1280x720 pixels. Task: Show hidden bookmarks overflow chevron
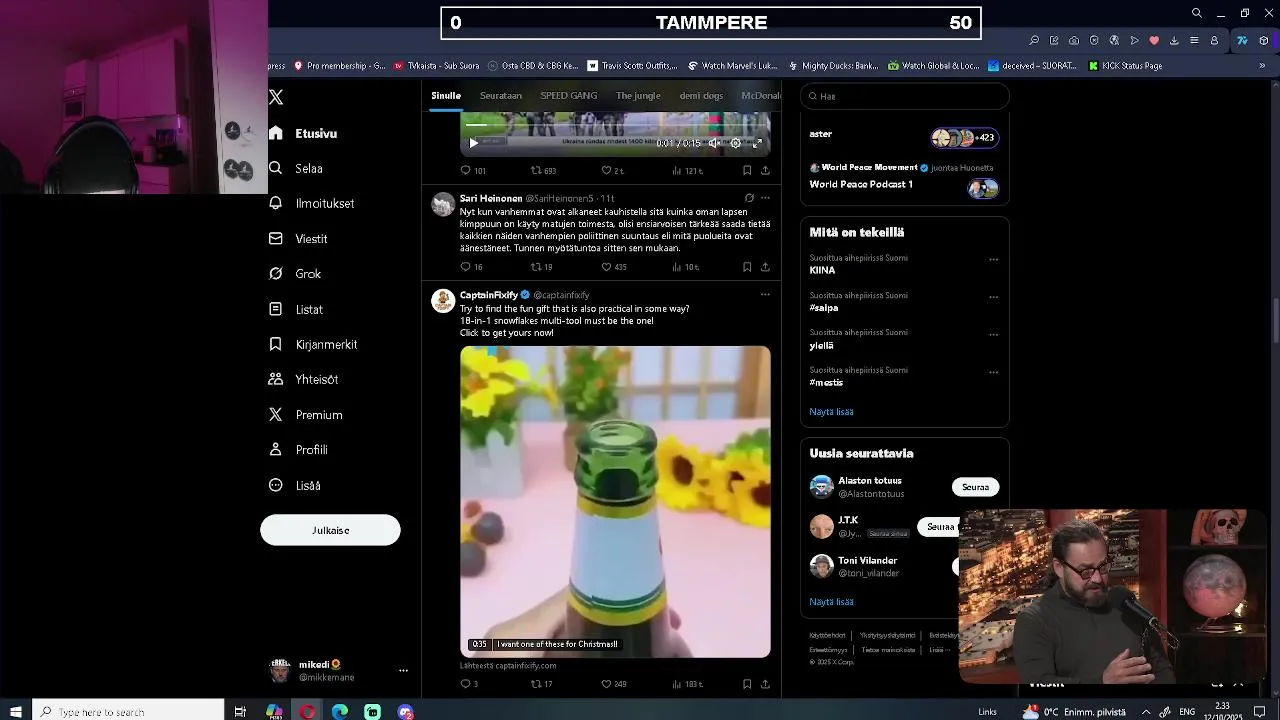[x=1262, y=66]
